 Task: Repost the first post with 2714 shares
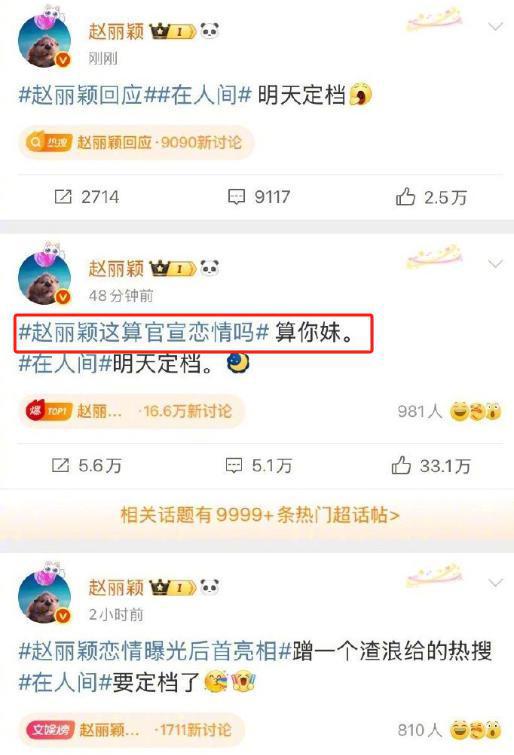(87, 197)
